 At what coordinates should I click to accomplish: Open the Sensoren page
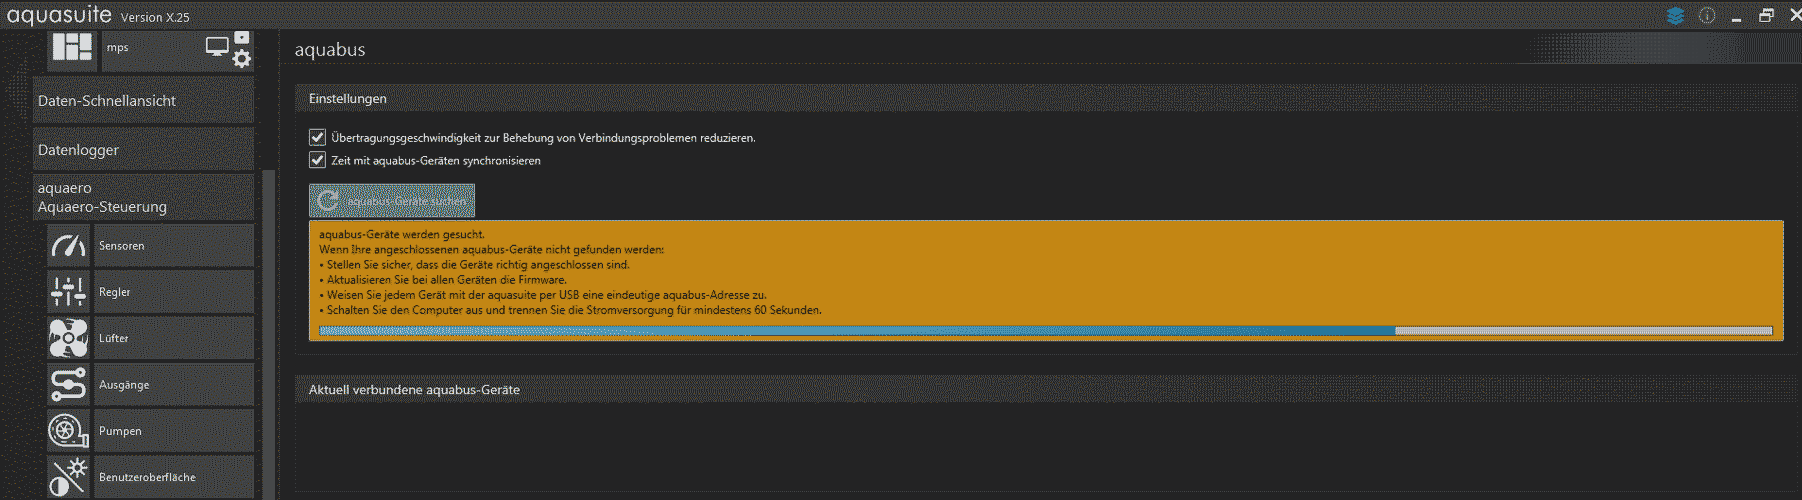[173, 246]
